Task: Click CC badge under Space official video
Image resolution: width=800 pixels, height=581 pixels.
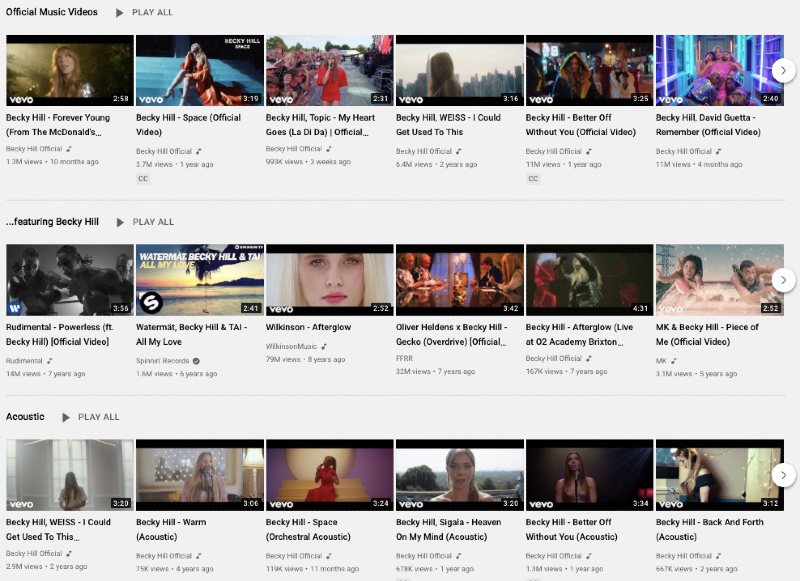Action: pyautogui.click(x=143, y=179)
